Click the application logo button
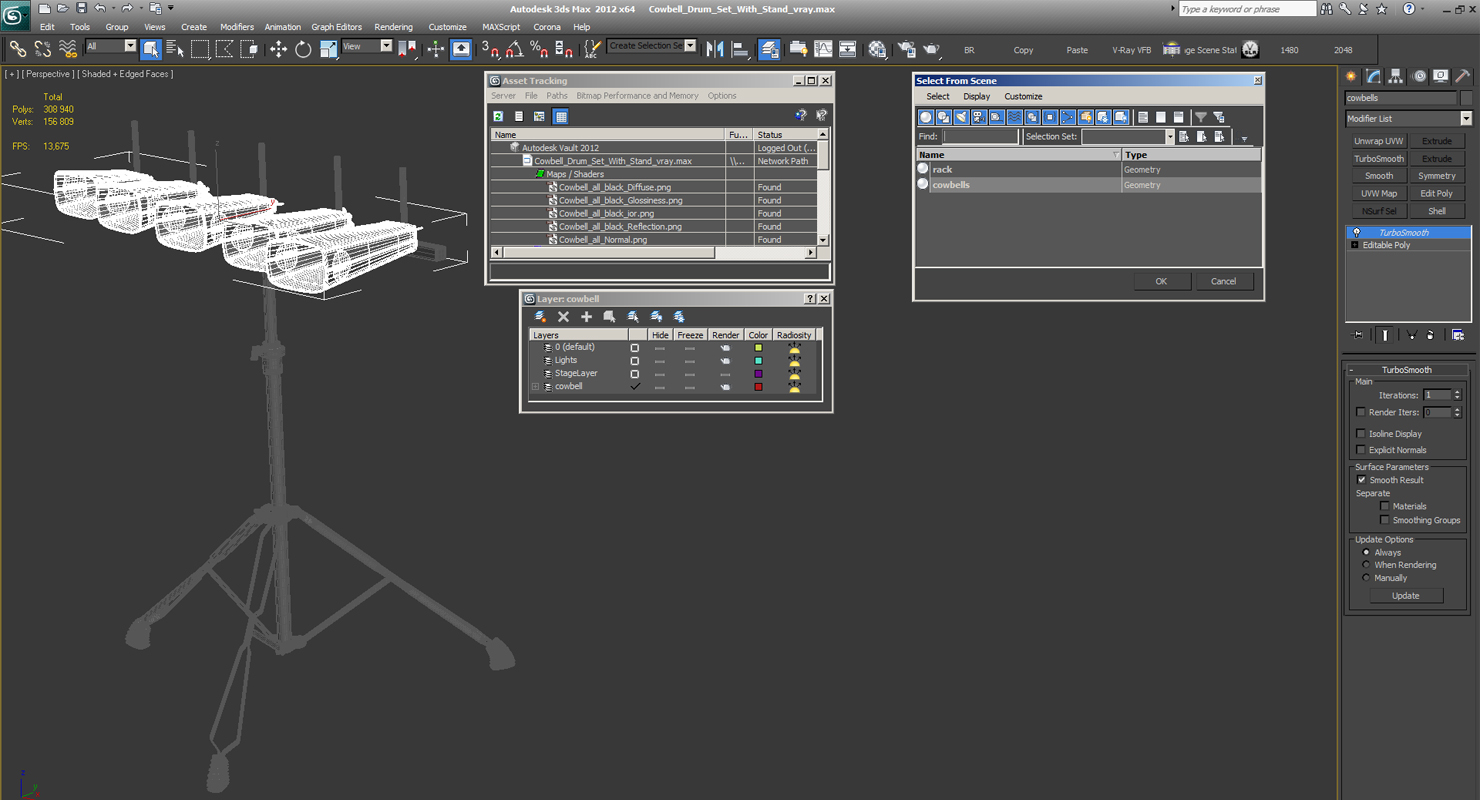Screen dimensions: 1480x800 pyautogui.click(x=15, y=14)
